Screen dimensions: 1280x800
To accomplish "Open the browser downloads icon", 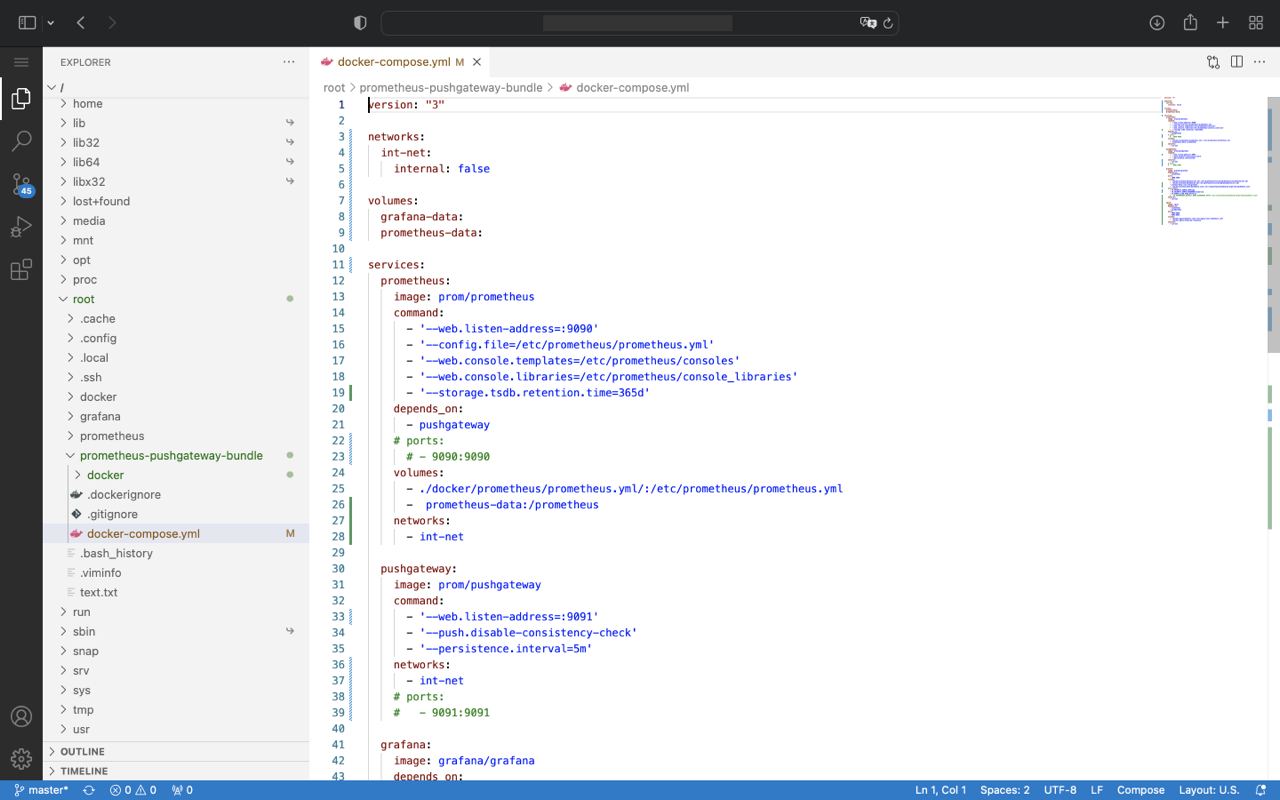I will (x=1157, y=22).
